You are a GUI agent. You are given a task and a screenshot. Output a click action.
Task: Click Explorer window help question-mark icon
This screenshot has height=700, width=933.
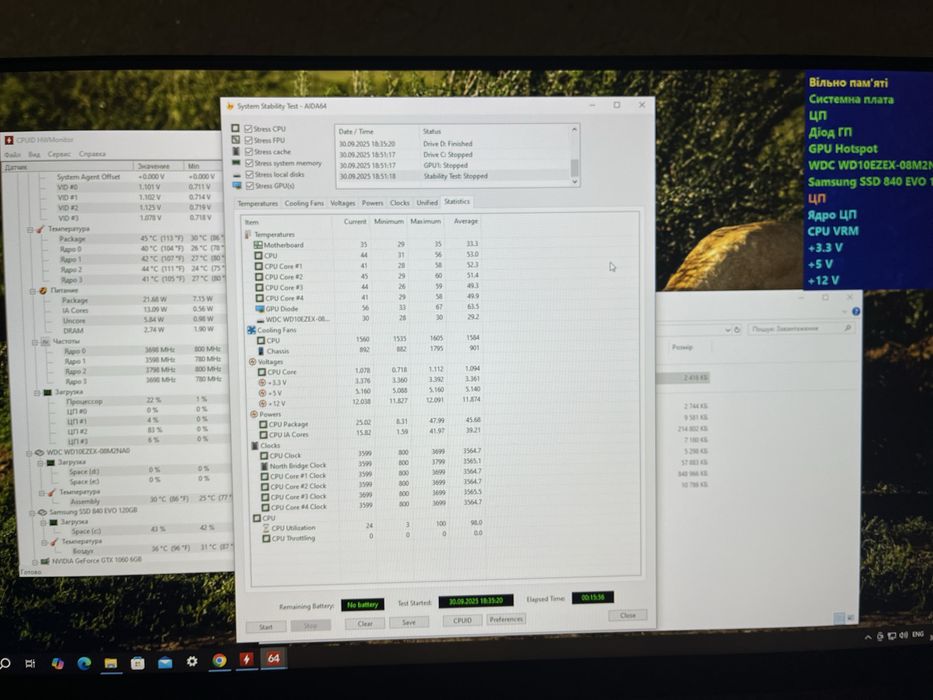point(856,312)
